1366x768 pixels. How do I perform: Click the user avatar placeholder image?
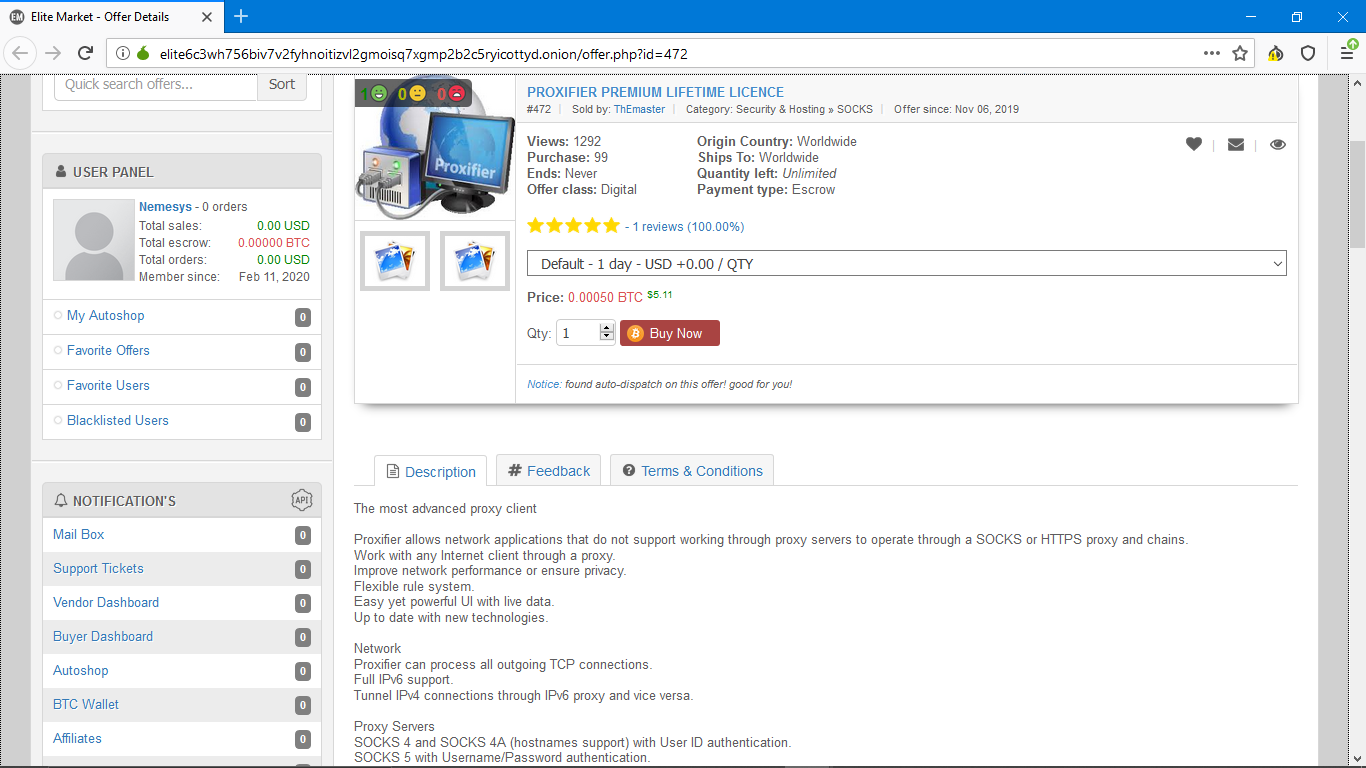pos(94,240)
